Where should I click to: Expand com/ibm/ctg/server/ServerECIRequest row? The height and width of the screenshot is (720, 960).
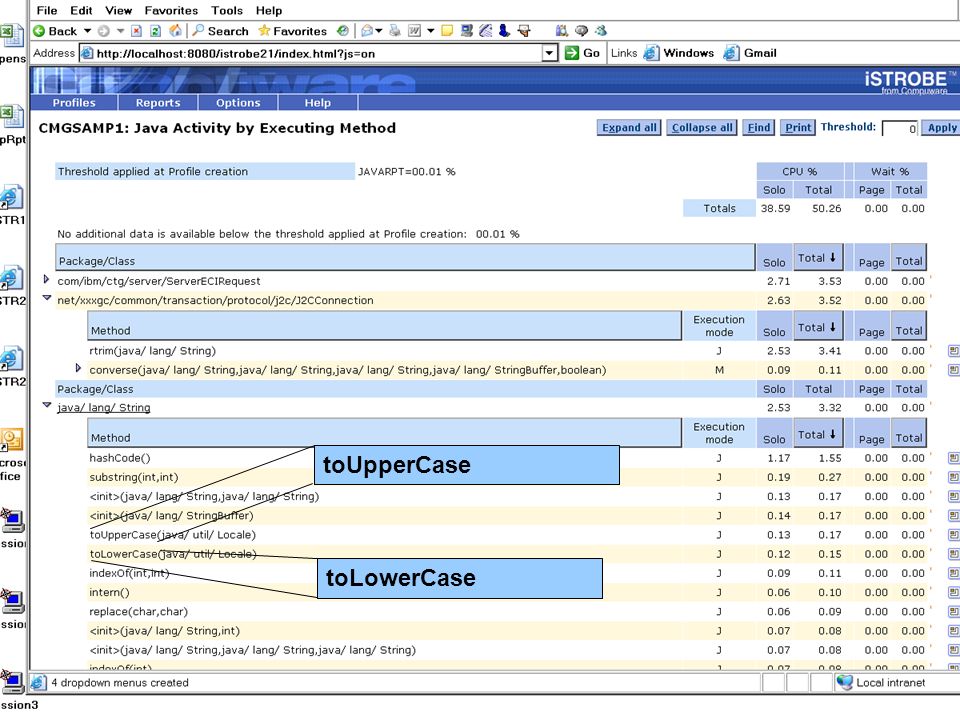coord(46,280)
